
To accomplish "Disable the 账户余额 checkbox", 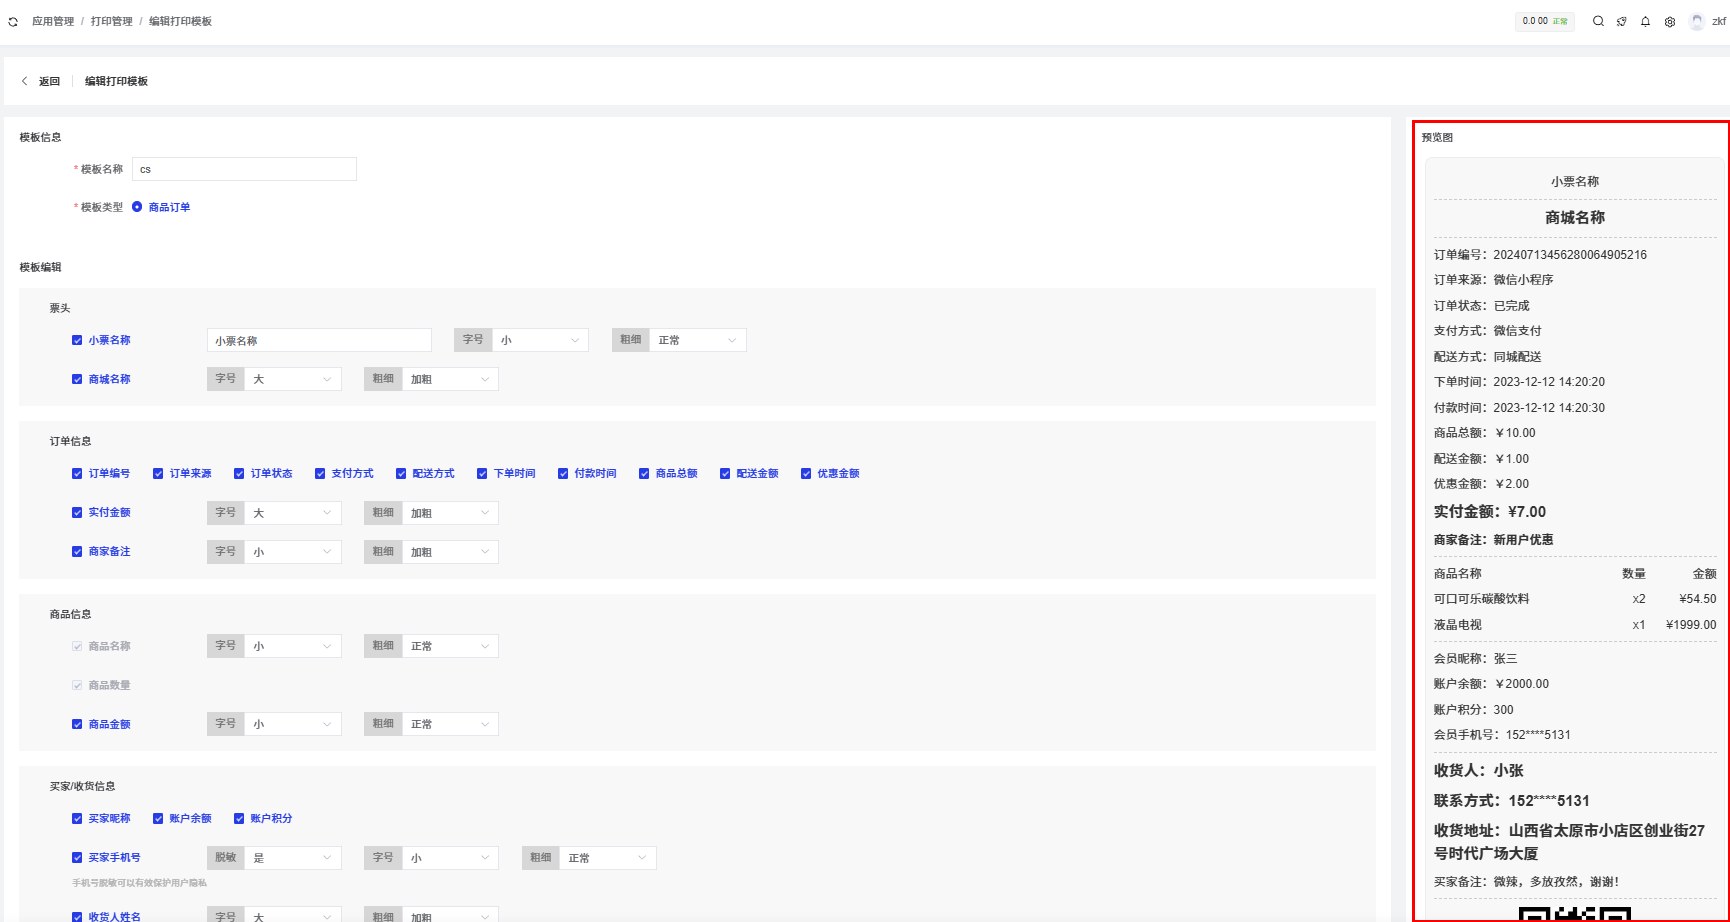I will tap(158, 819).
